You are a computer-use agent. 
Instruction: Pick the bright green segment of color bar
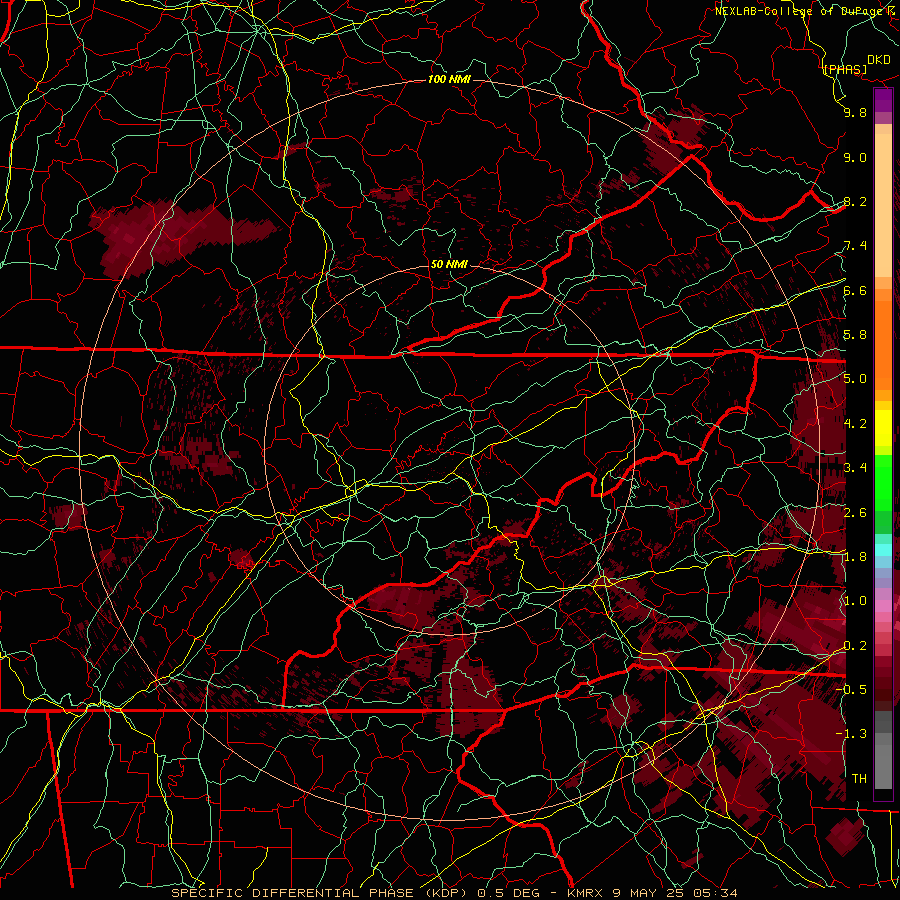pos(883,483)
